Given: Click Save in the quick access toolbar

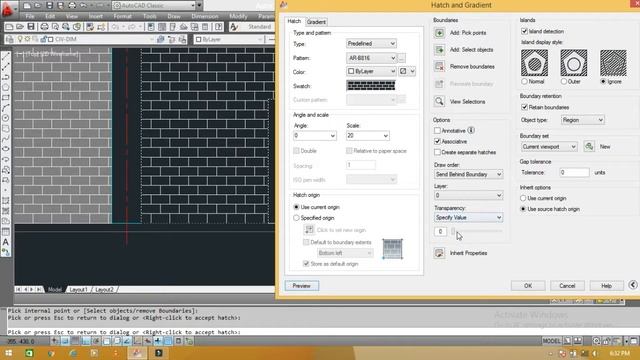Looking at the screenshot, I should [x=49, y=5].
